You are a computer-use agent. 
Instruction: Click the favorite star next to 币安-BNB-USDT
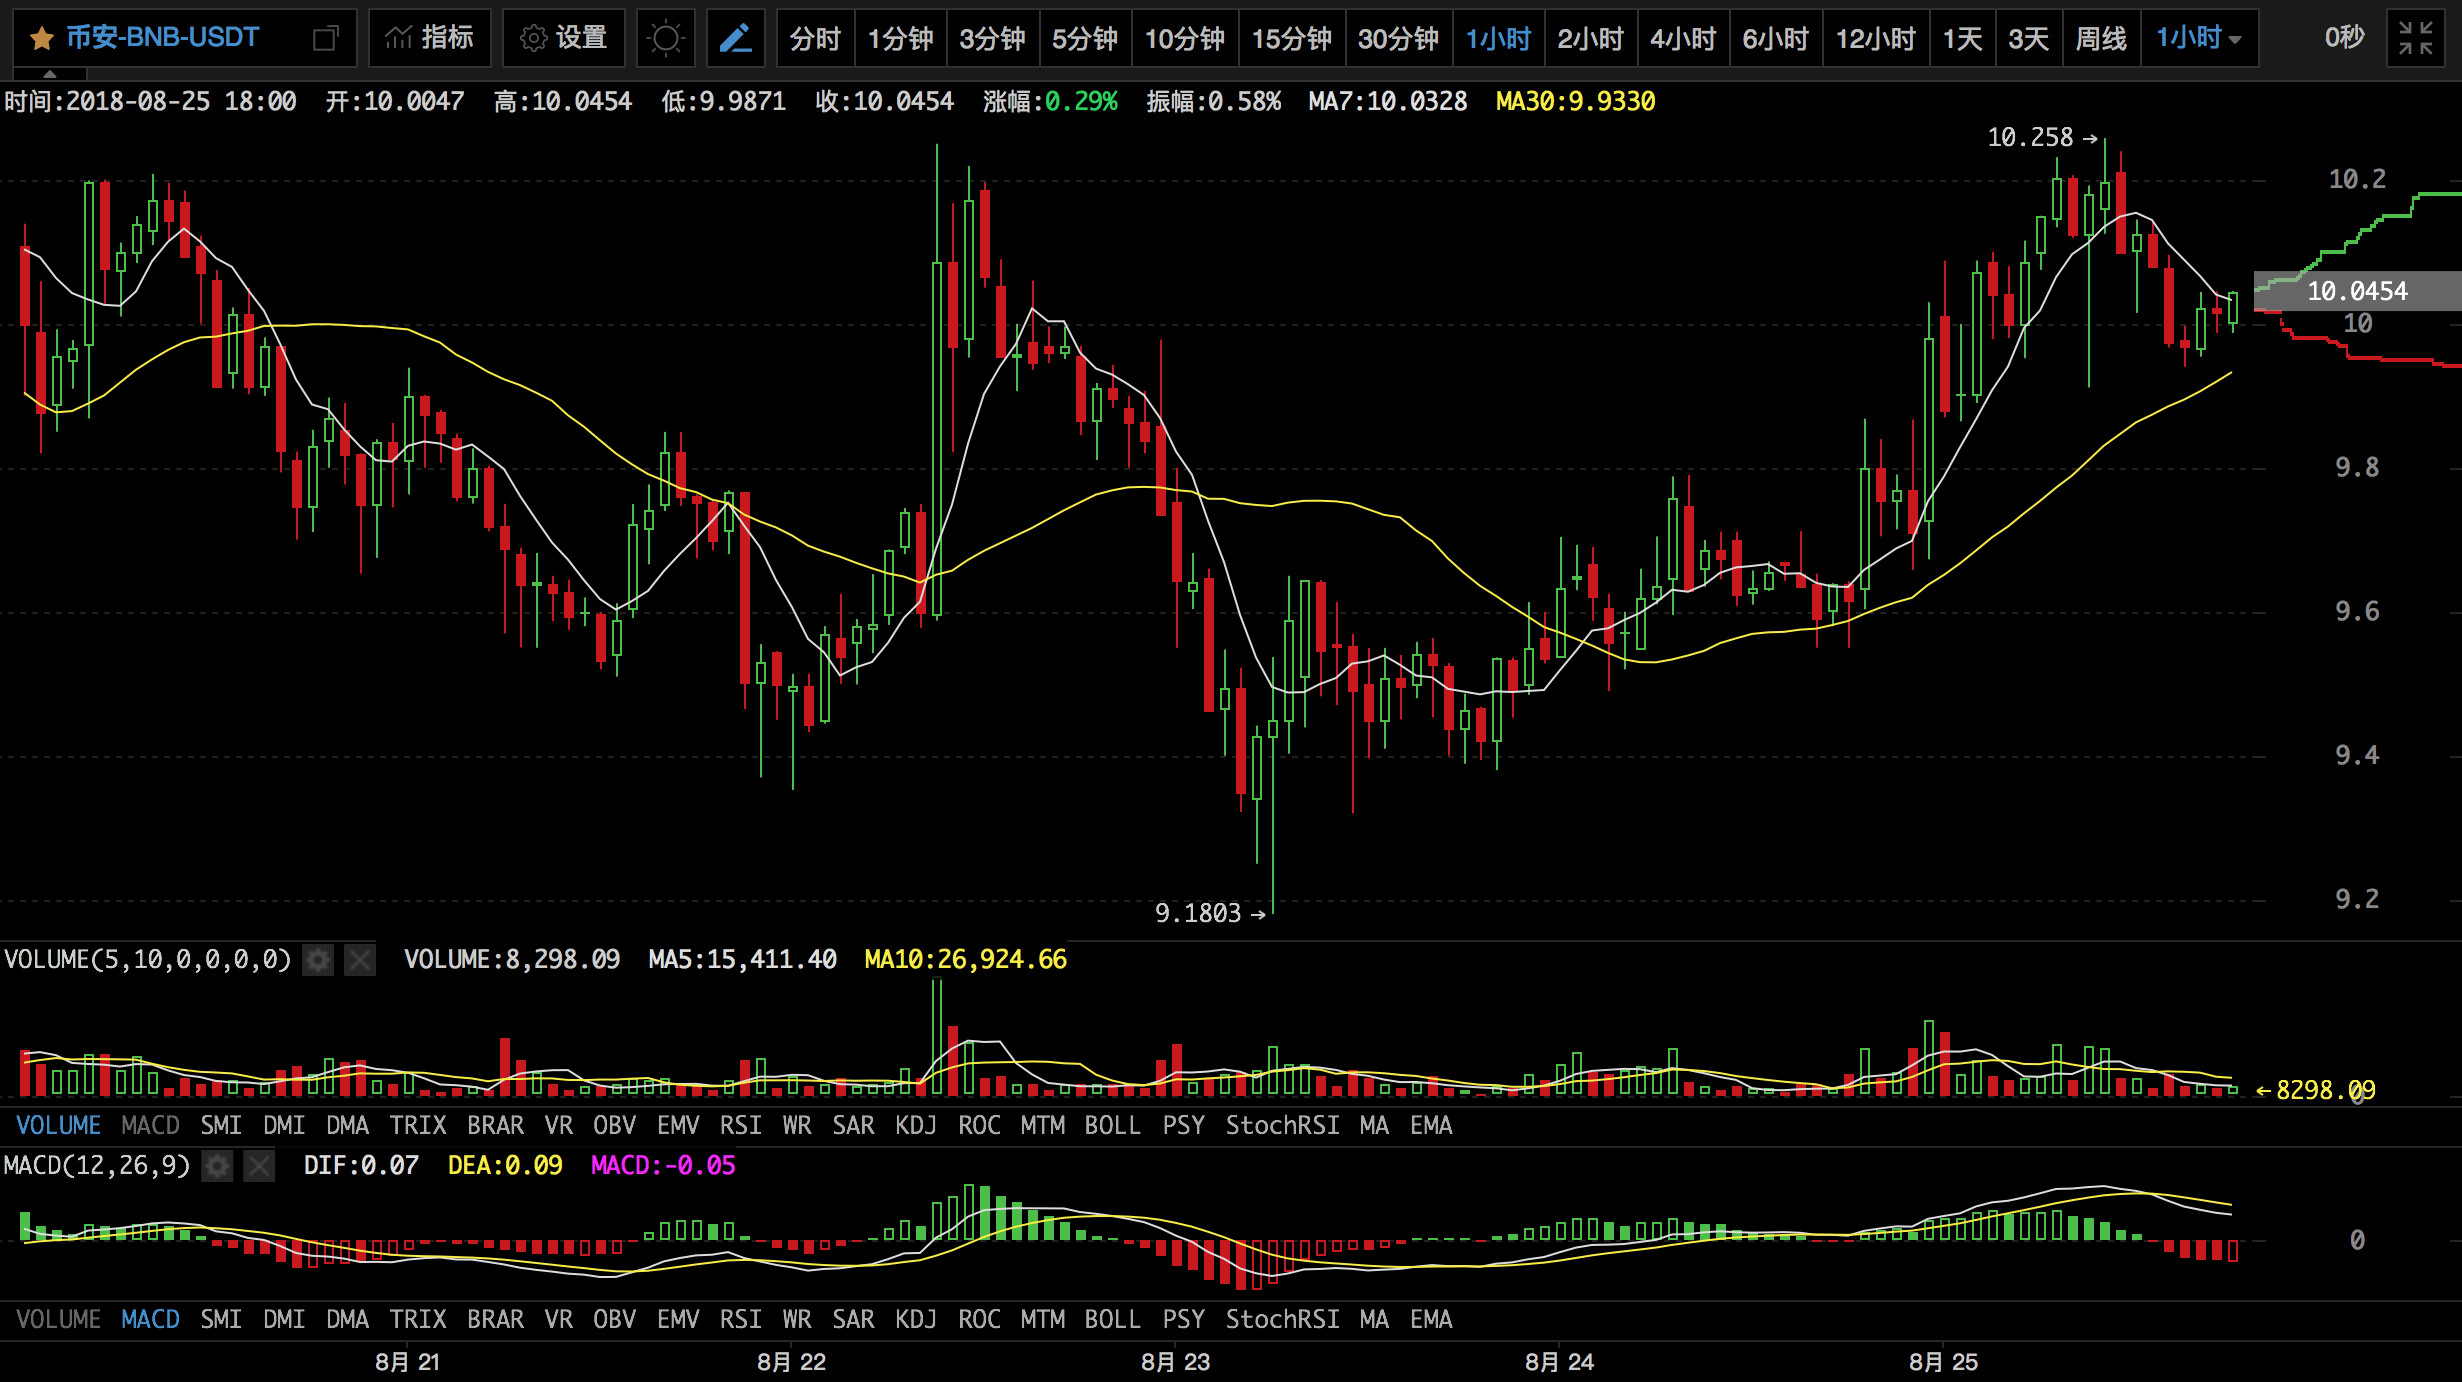coord(41,39)
